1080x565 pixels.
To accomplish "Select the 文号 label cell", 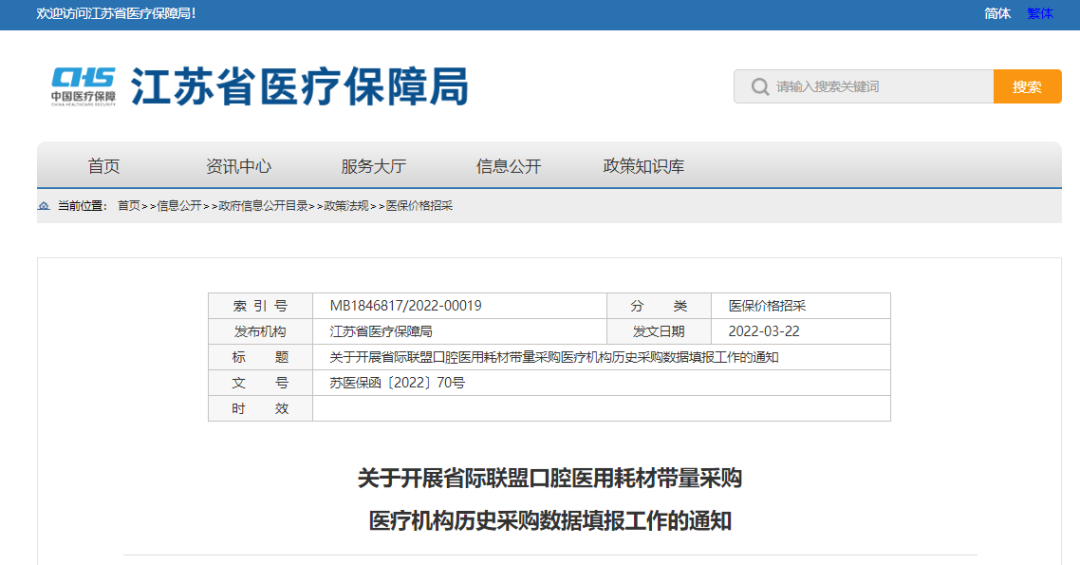I will (260, 382).
